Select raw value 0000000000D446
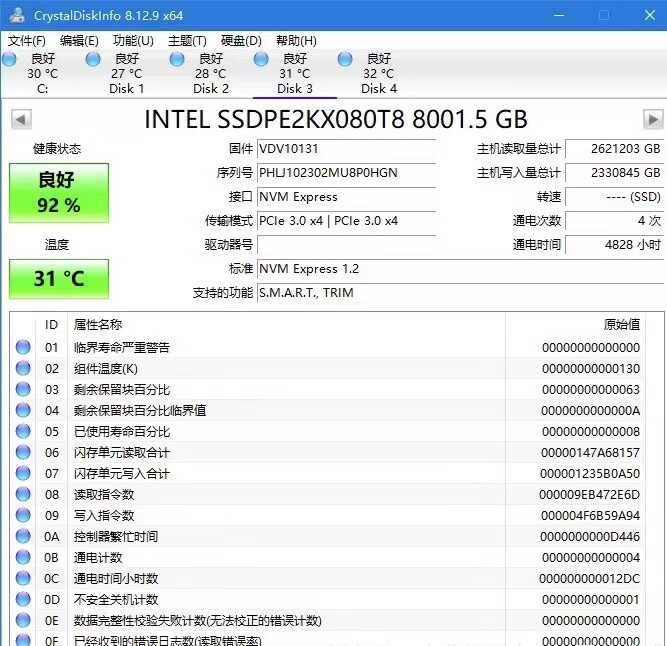Viewport: 667px width, 646px height. click(x=590, y=537)
